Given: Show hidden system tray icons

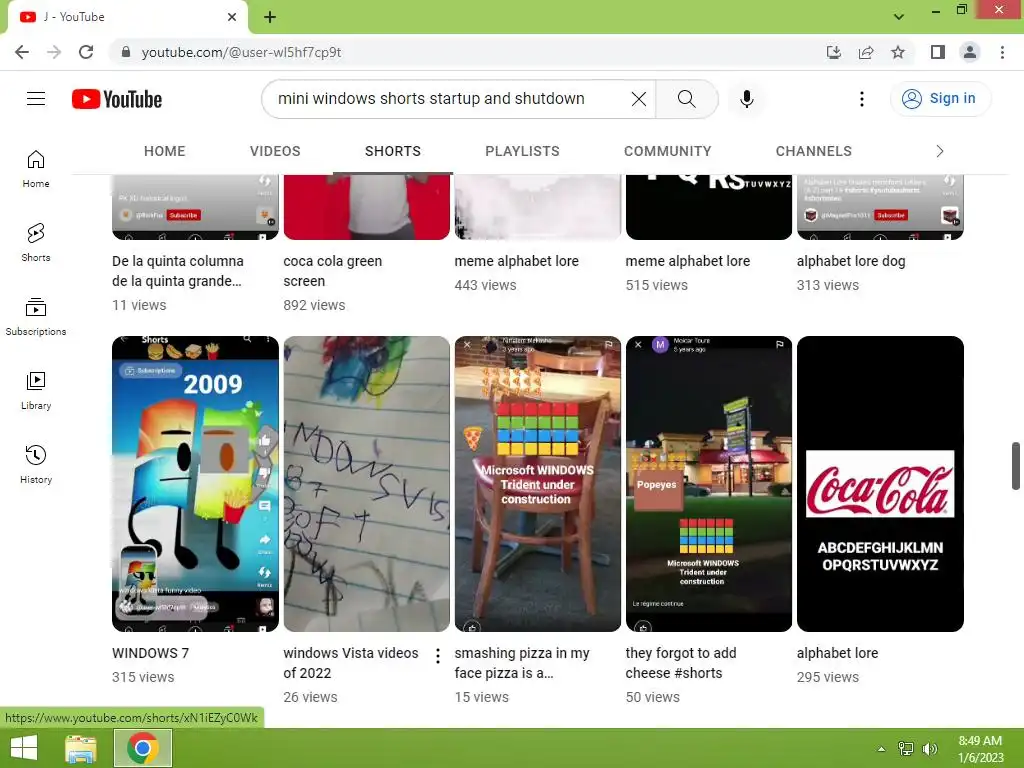Looking at the screenshot, I should [881, 749].
